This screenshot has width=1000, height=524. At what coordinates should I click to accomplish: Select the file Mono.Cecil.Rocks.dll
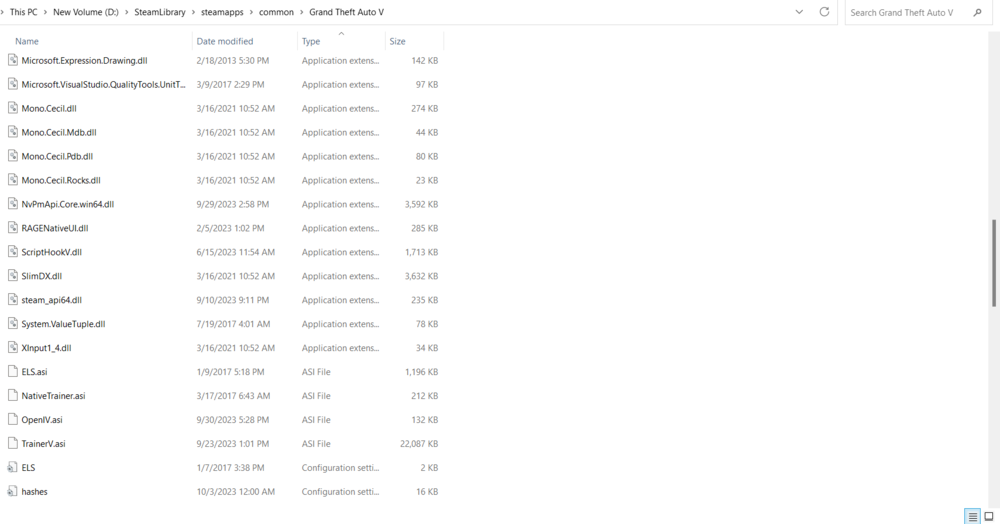[61, 180]
